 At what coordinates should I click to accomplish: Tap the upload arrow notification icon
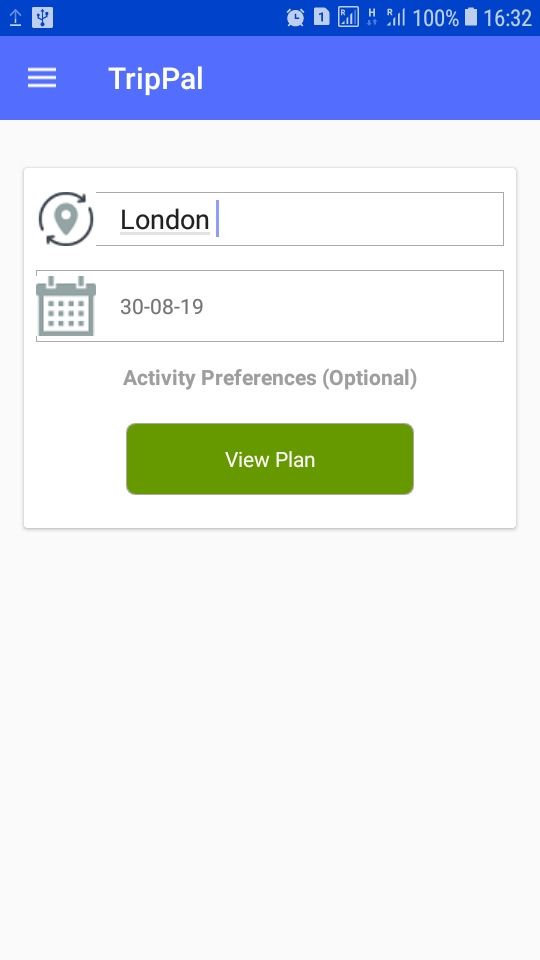pyautogui.click(x=15, y=17)
